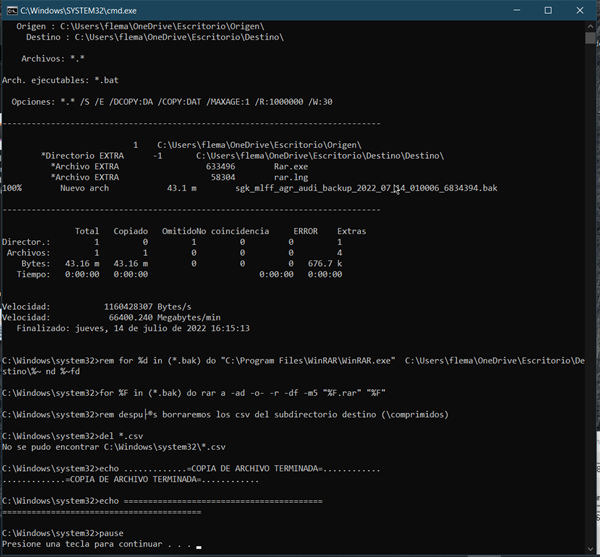600x557 pixels.
Task: Click the scrollbar down arrow
Action: [x=591, y=549]
